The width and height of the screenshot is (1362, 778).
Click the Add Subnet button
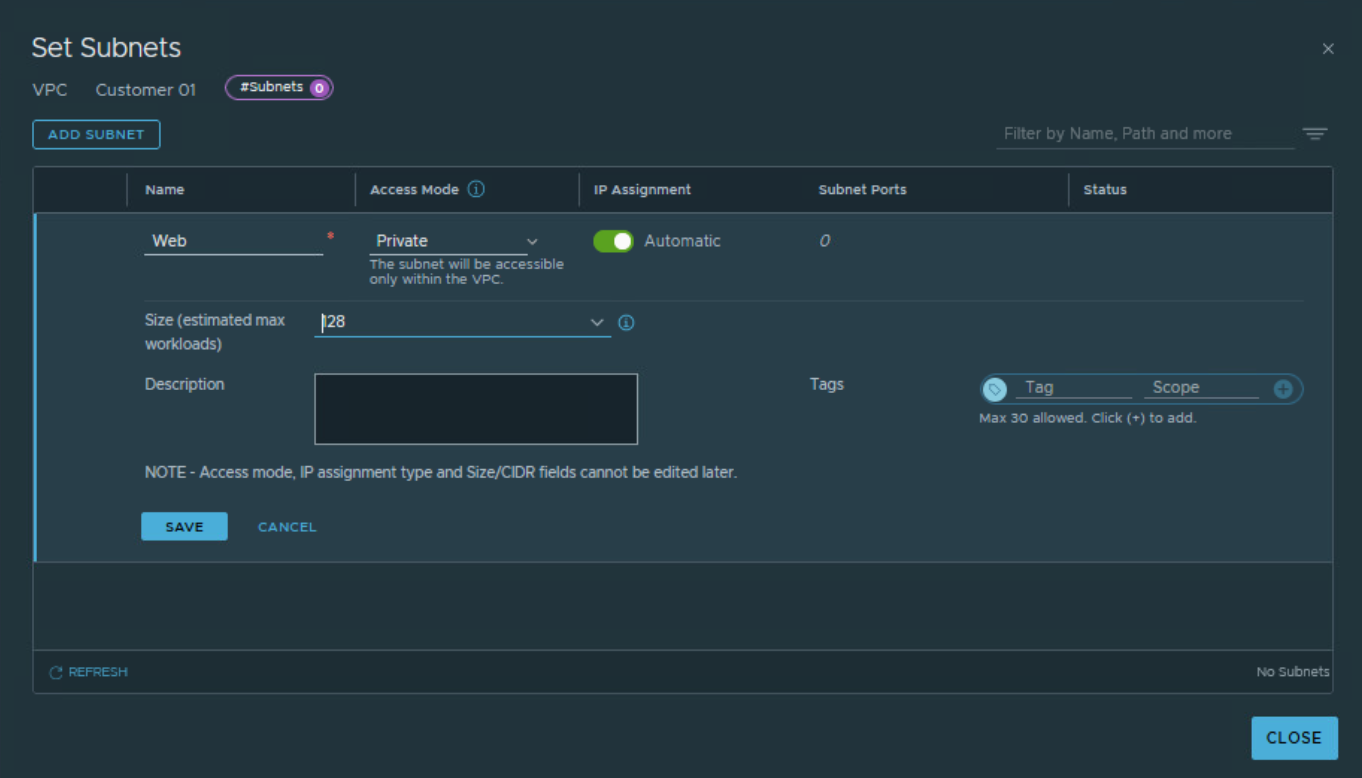[96, 134]
